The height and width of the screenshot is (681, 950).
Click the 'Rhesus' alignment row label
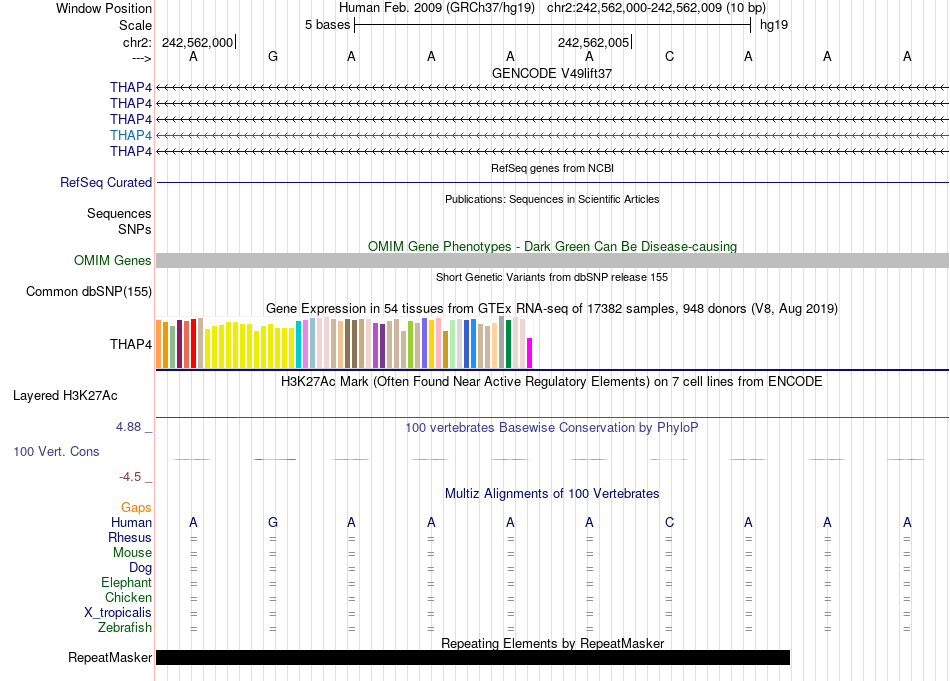(130, 537)
